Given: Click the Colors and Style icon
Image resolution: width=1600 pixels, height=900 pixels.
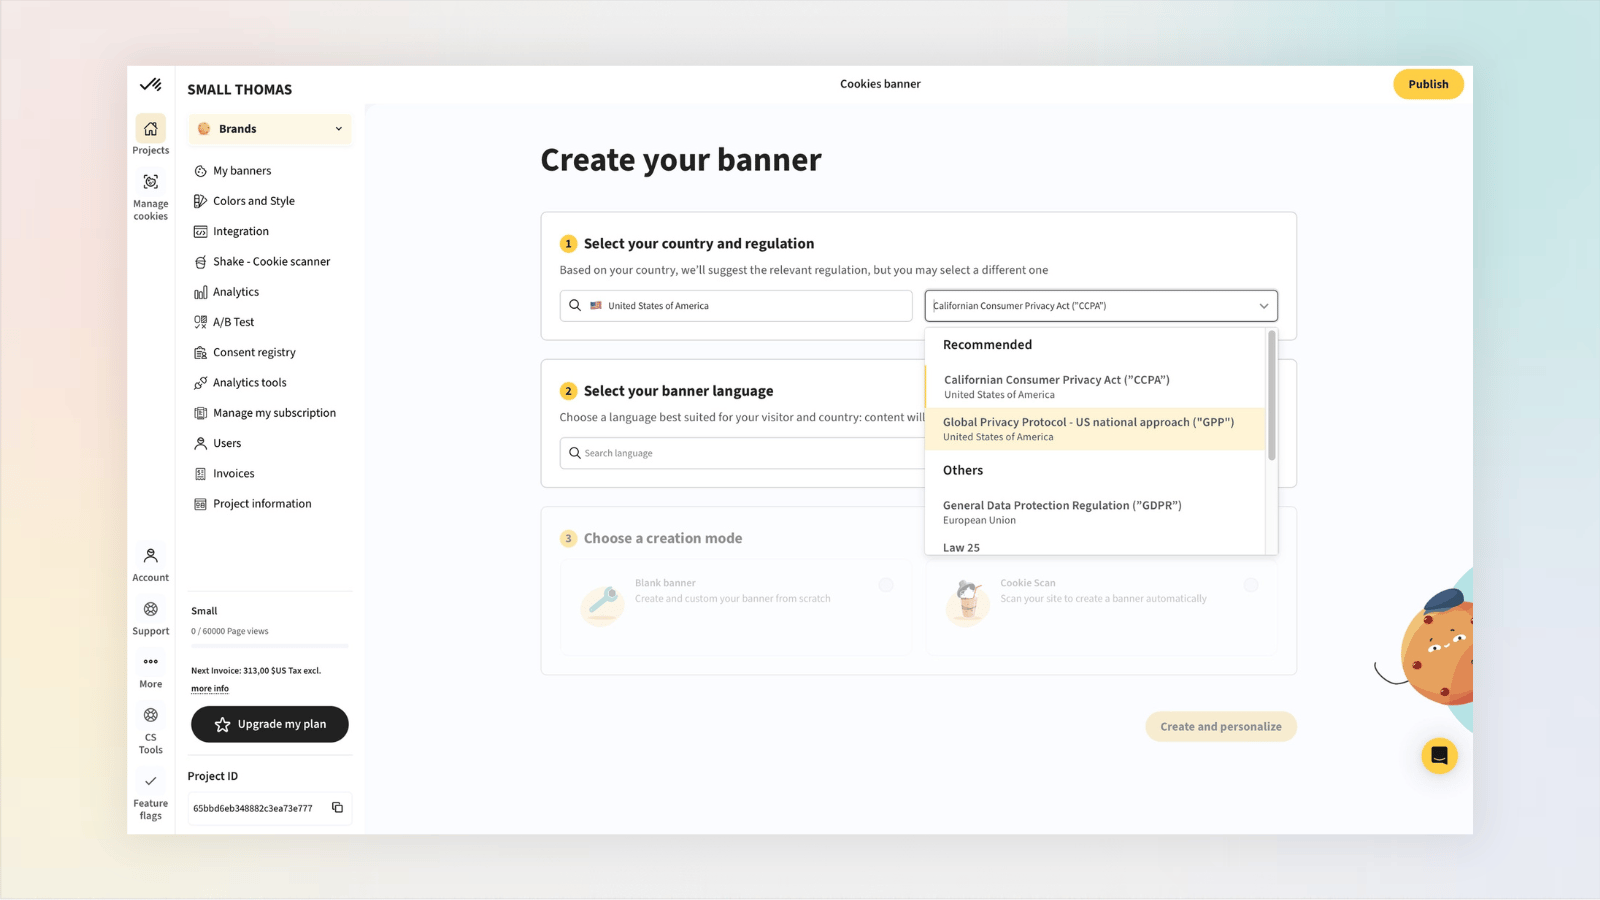Looking at the screenshot, I should pos(200,201).
